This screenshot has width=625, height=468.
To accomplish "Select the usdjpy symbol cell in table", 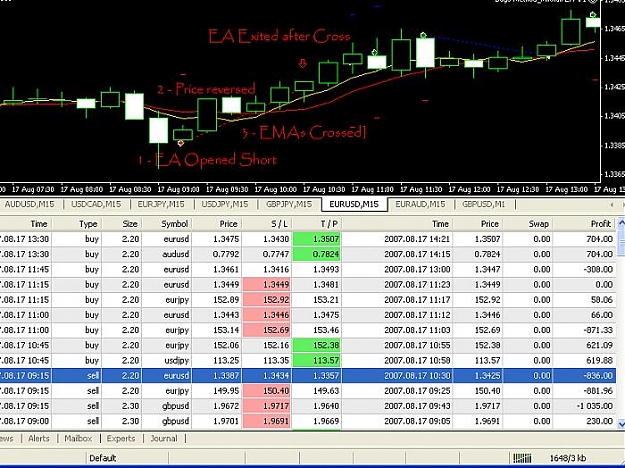I will (177, 360).
